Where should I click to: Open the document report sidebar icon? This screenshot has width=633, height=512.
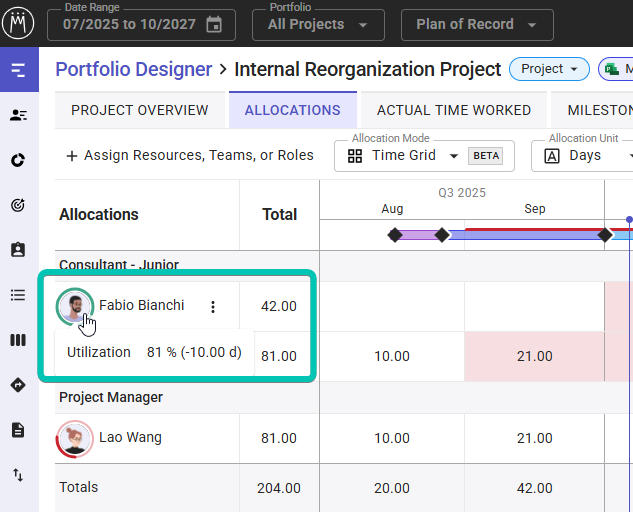(18, 430)
